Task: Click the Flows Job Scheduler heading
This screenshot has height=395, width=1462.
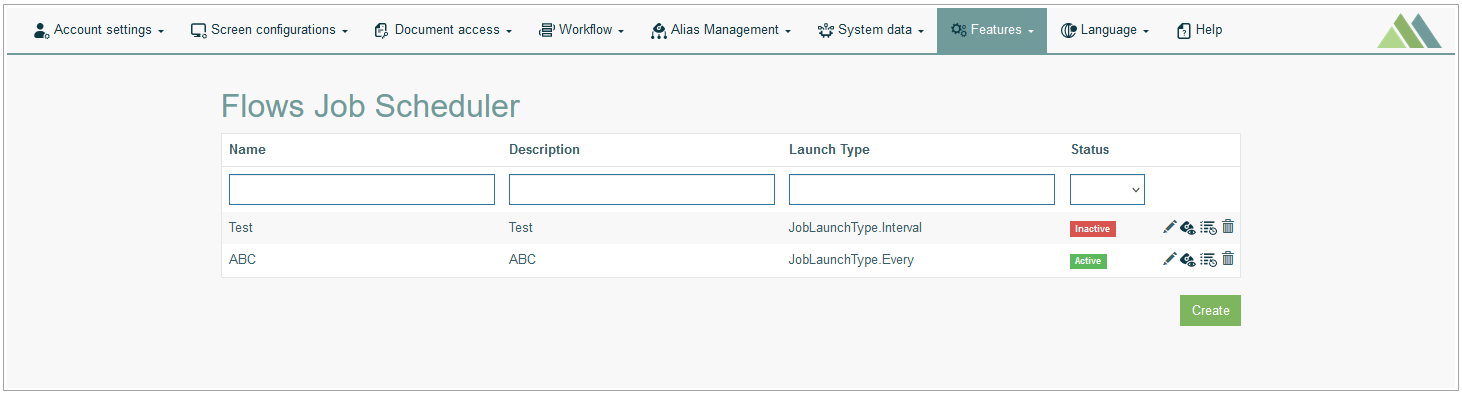Action: pos(370,106)
